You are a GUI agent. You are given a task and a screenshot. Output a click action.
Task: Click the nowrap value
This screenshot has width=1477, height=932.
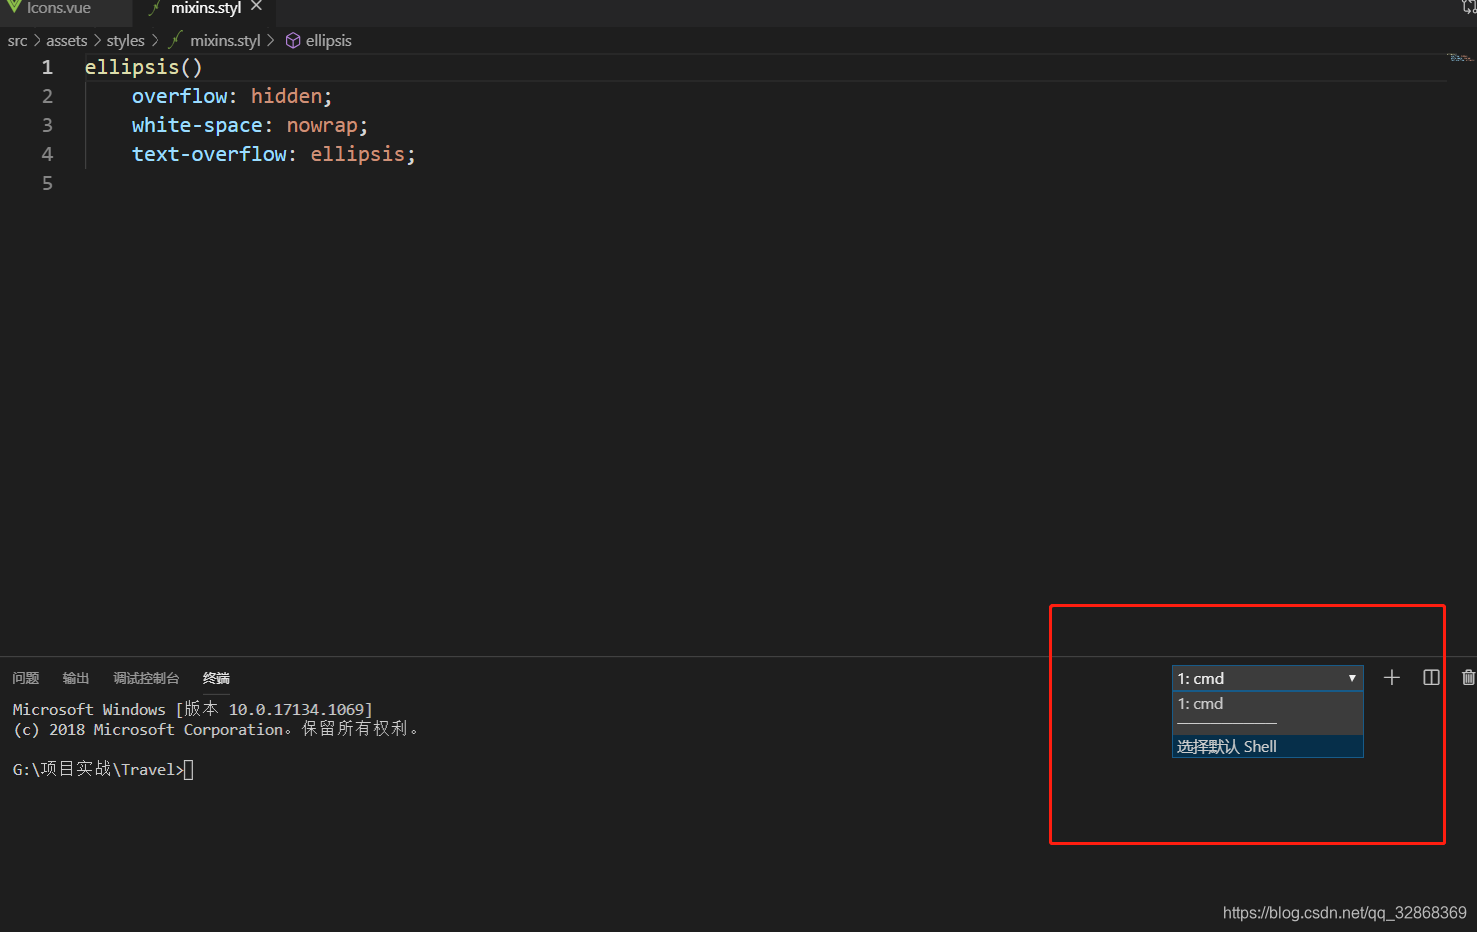pyautogui.click(x=322, y=125)
